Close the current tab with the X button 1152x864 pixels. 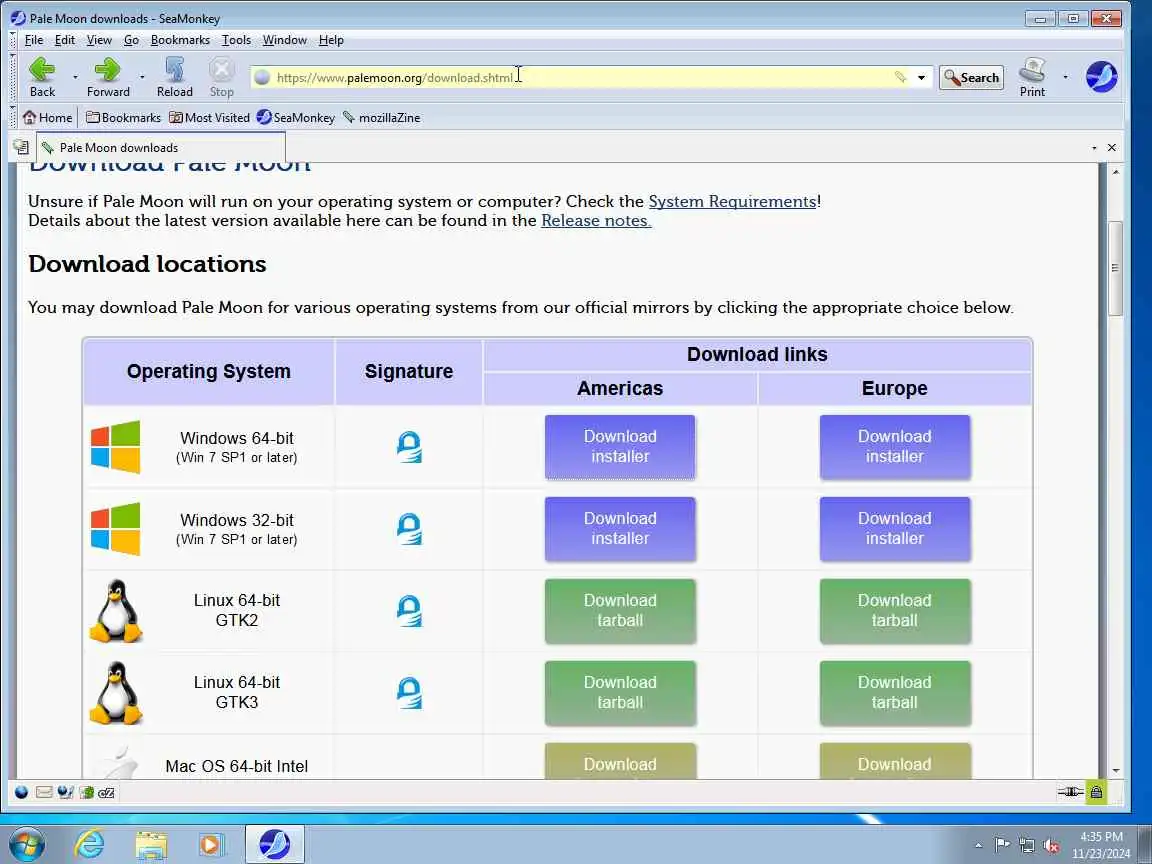1112,148
